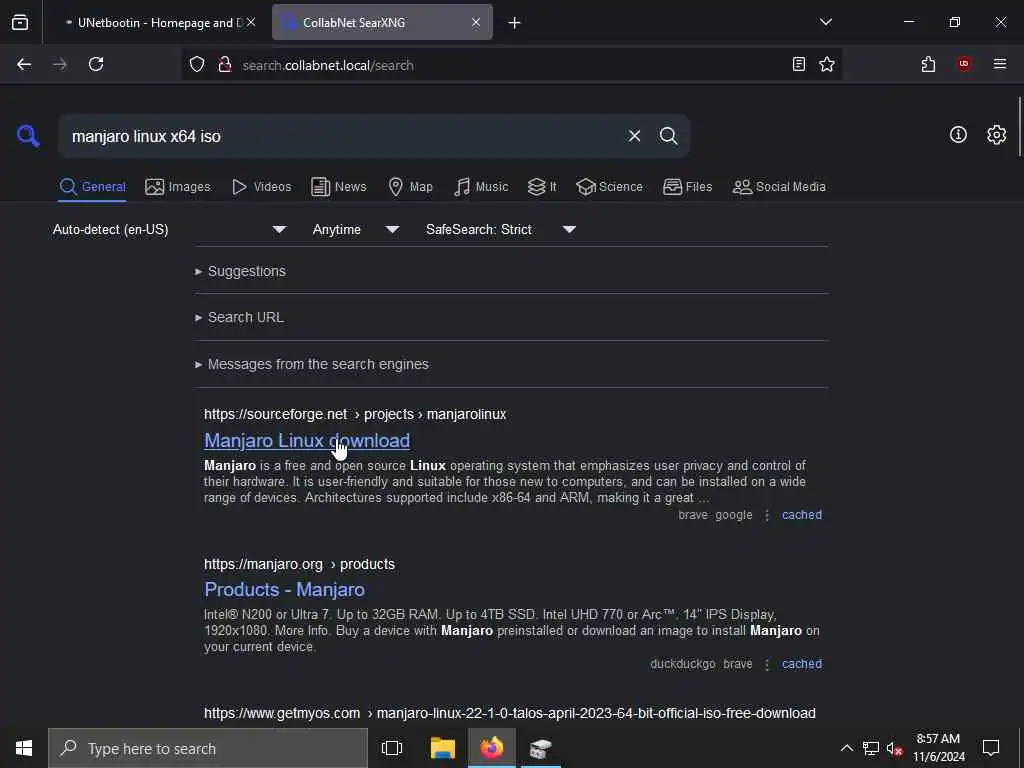Expand the Suggestions section
1024x768 pixels.
240,271
